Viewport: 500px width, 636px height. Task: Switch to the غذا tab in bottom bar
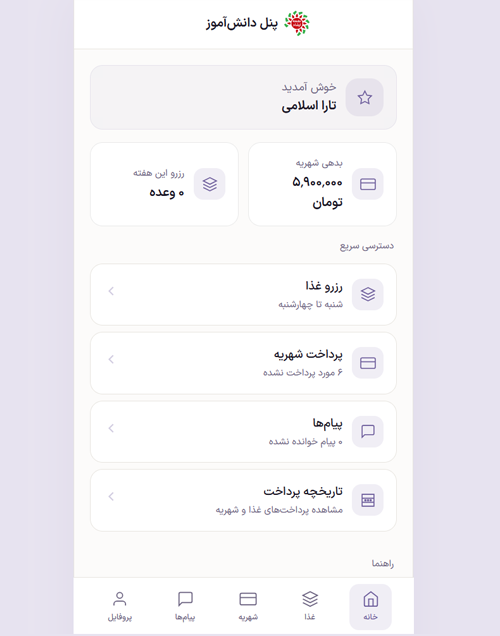point(310,606)
